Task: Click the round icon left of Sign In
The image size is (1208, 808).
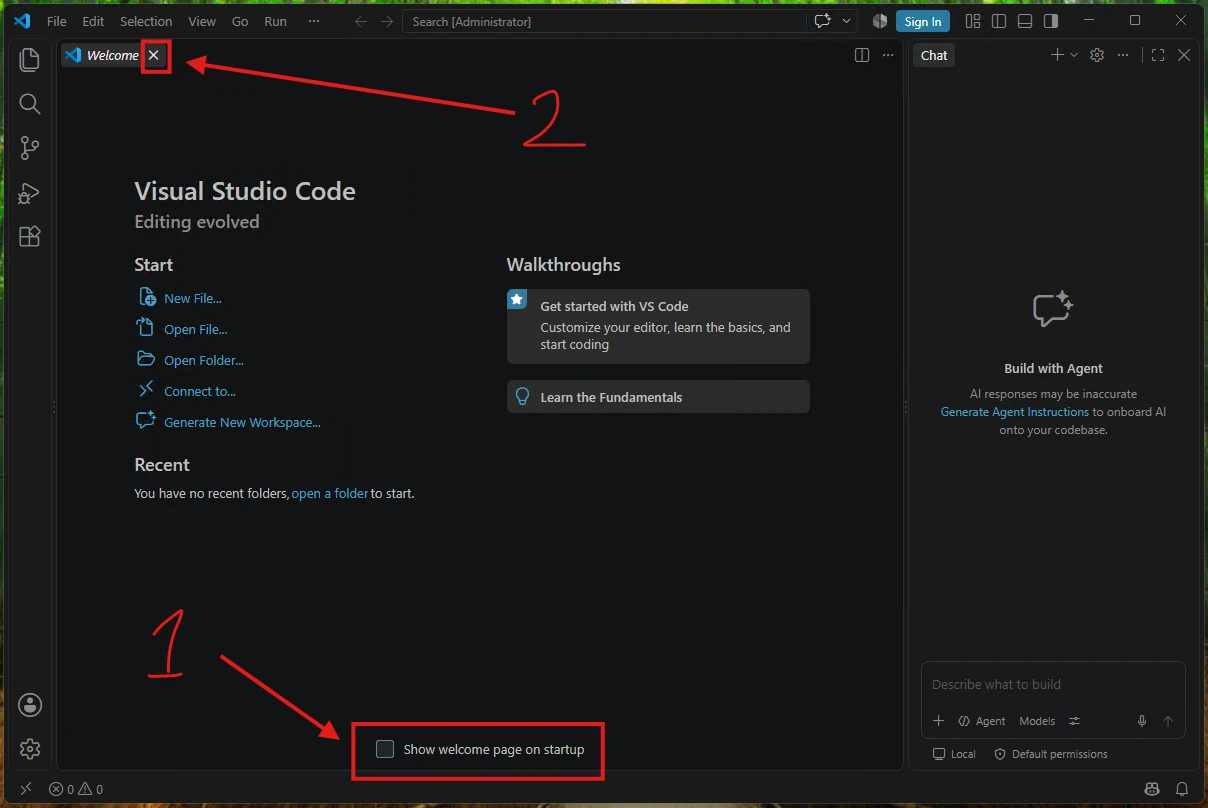Action: coord(880,21)
